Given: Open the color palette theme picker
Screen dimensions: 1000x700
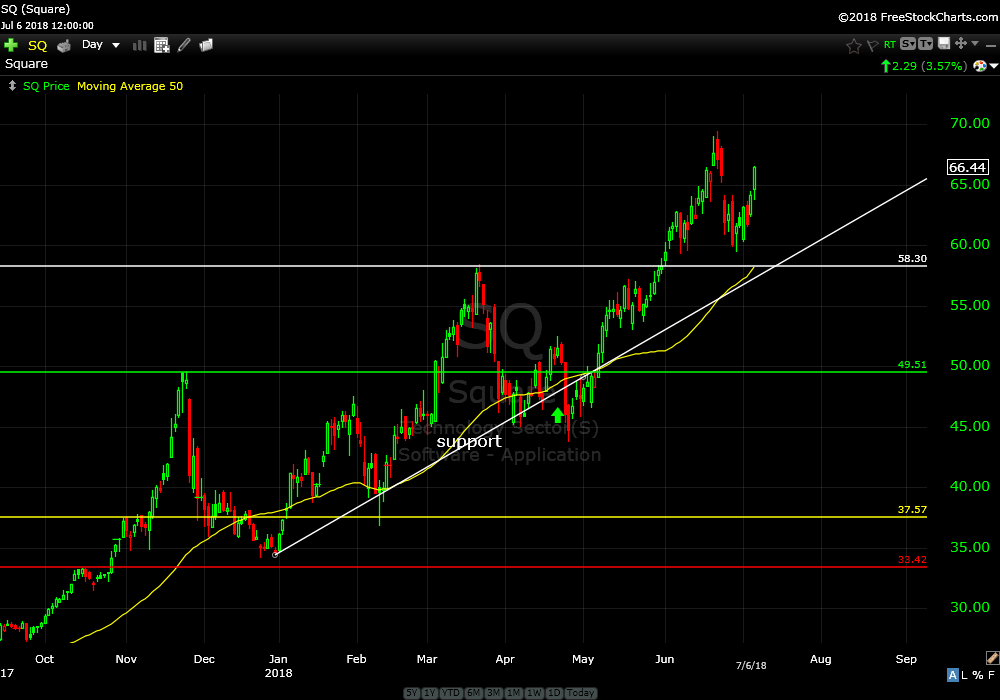Looking at the screenshot, I should pyautogui.click(x=980, y=66).
